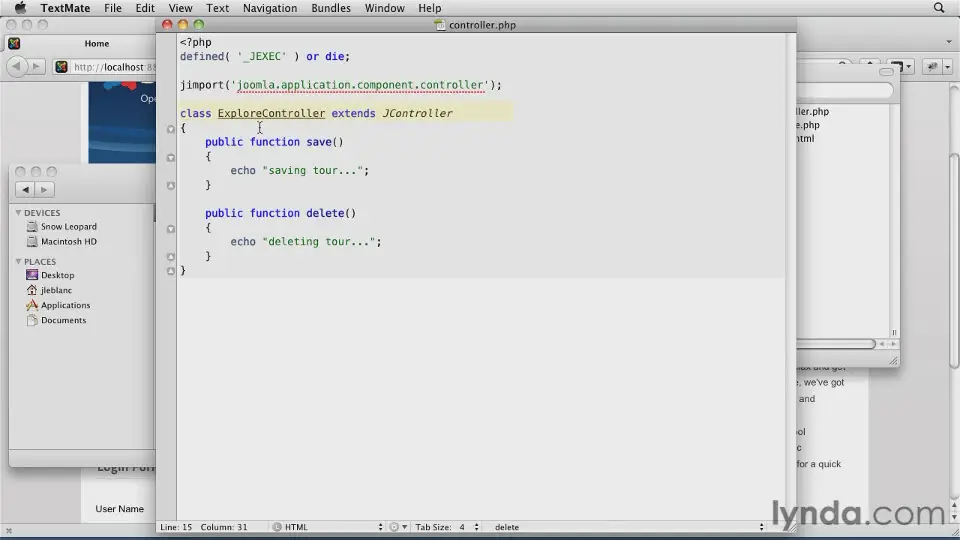
Task: Collapse fold marker beside class opening brace
Action: 171,129
